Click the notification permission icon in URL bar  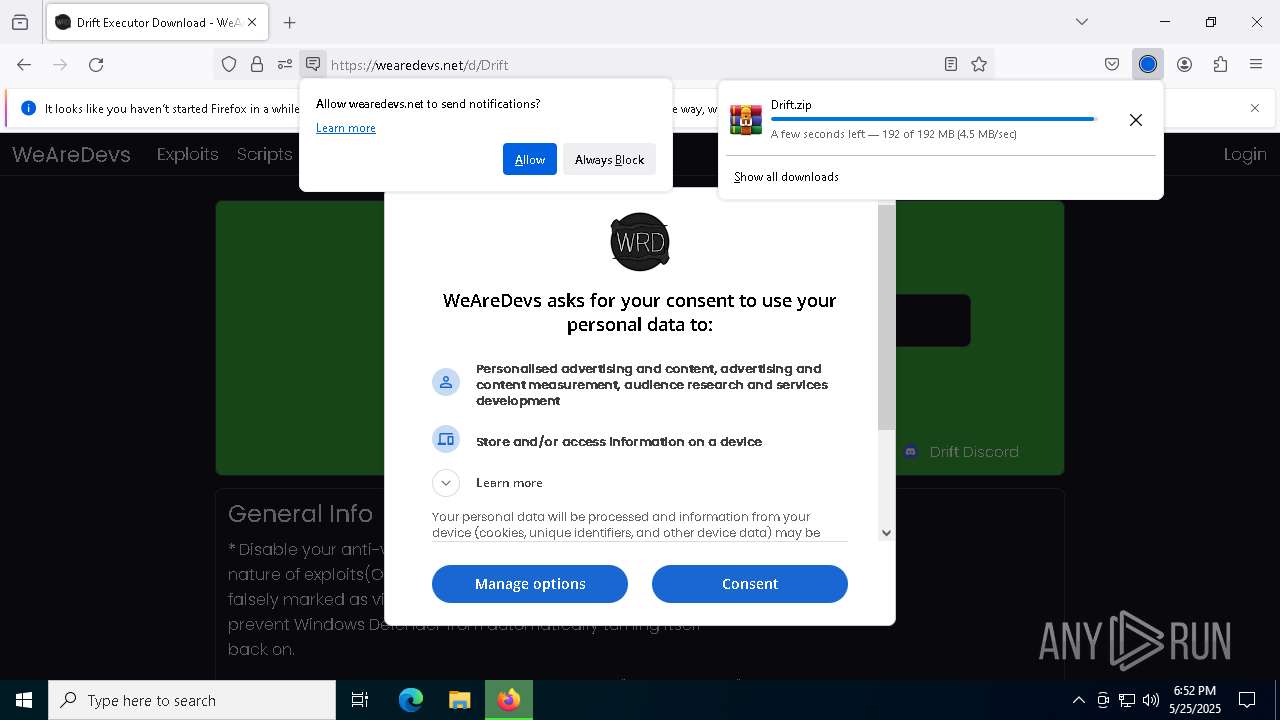tap(313, 64)
